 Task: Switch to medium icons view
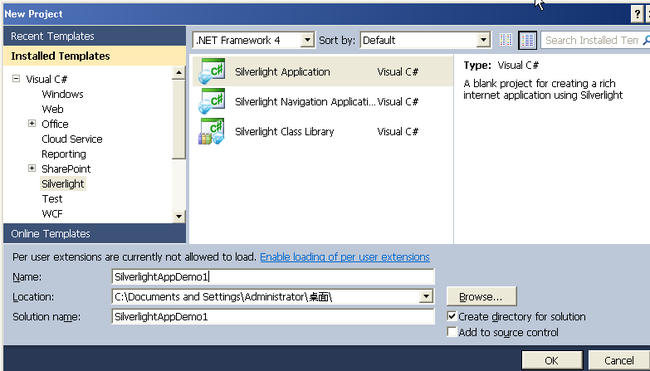coord(527,40)
